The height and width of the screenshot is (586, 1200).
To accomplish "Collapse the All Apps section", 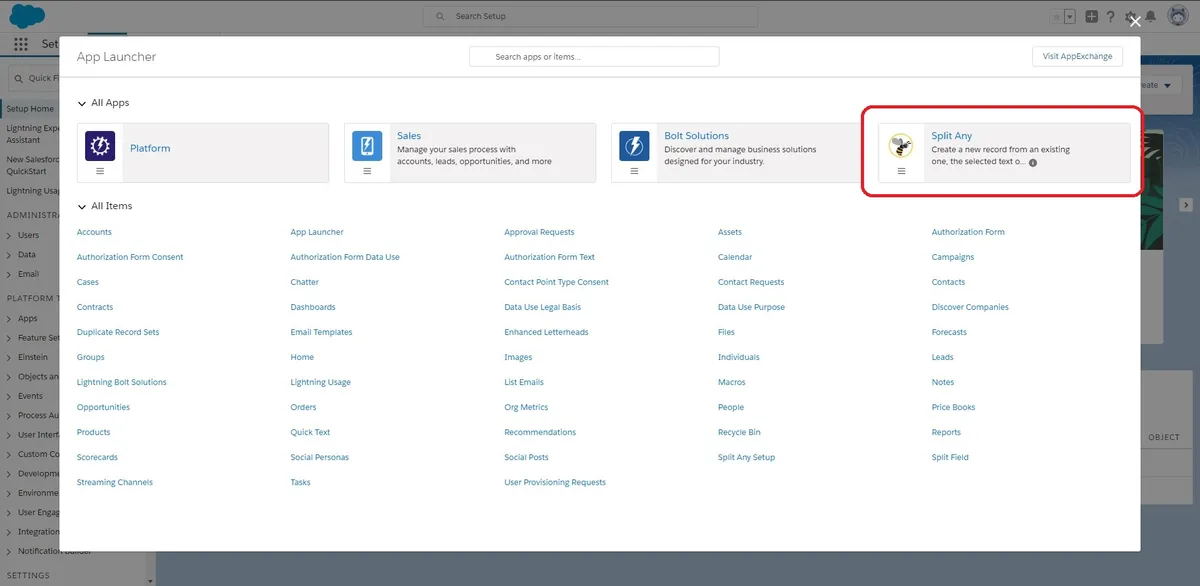I will coord(82,103).
